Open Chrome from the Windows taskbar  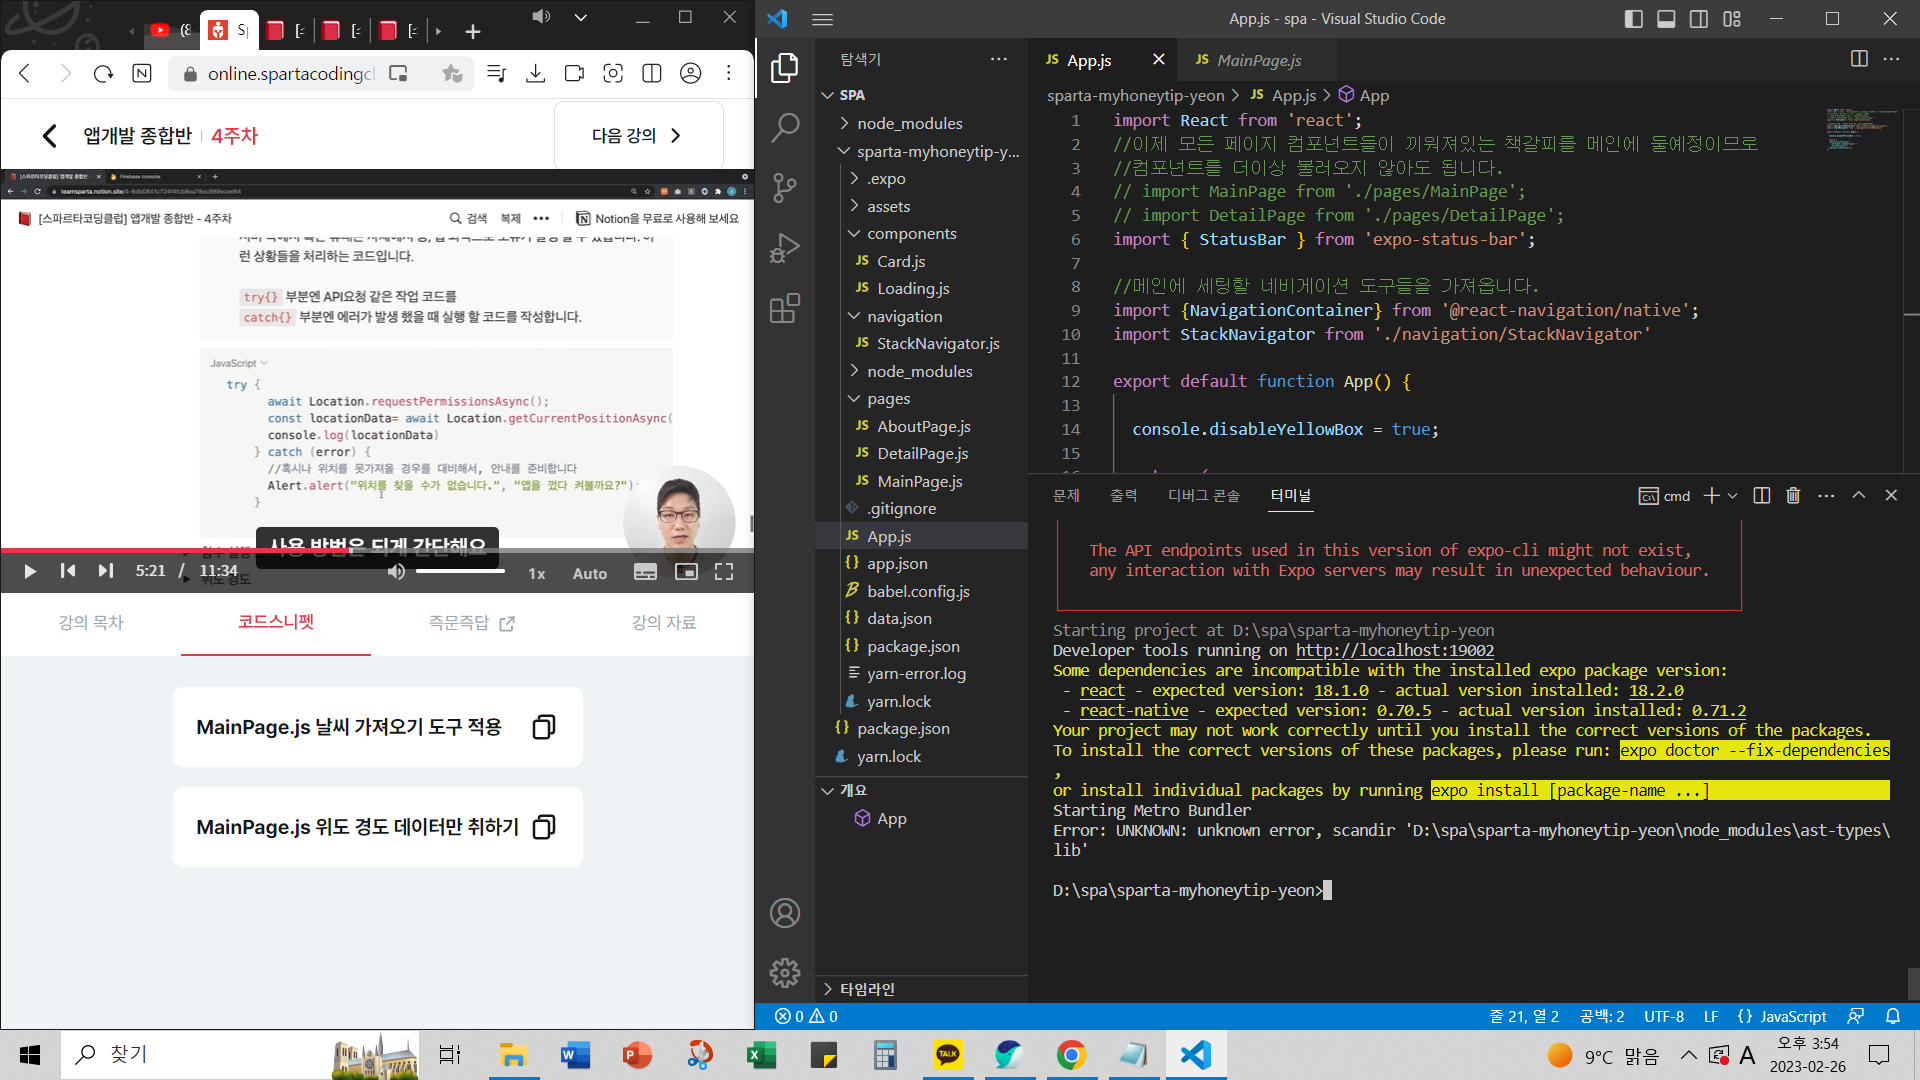pos(1071,1055)
